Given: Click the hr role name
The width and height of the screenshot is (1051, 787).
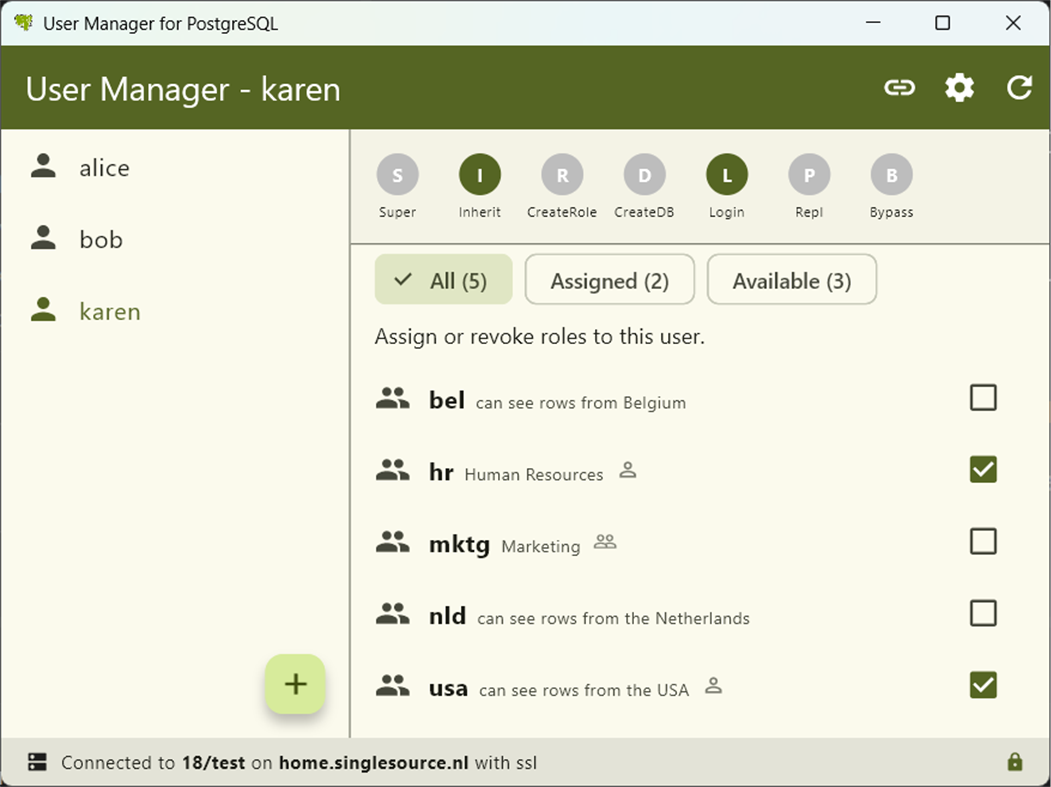Looking at the screenshot, I should click(x=441, y=472).
